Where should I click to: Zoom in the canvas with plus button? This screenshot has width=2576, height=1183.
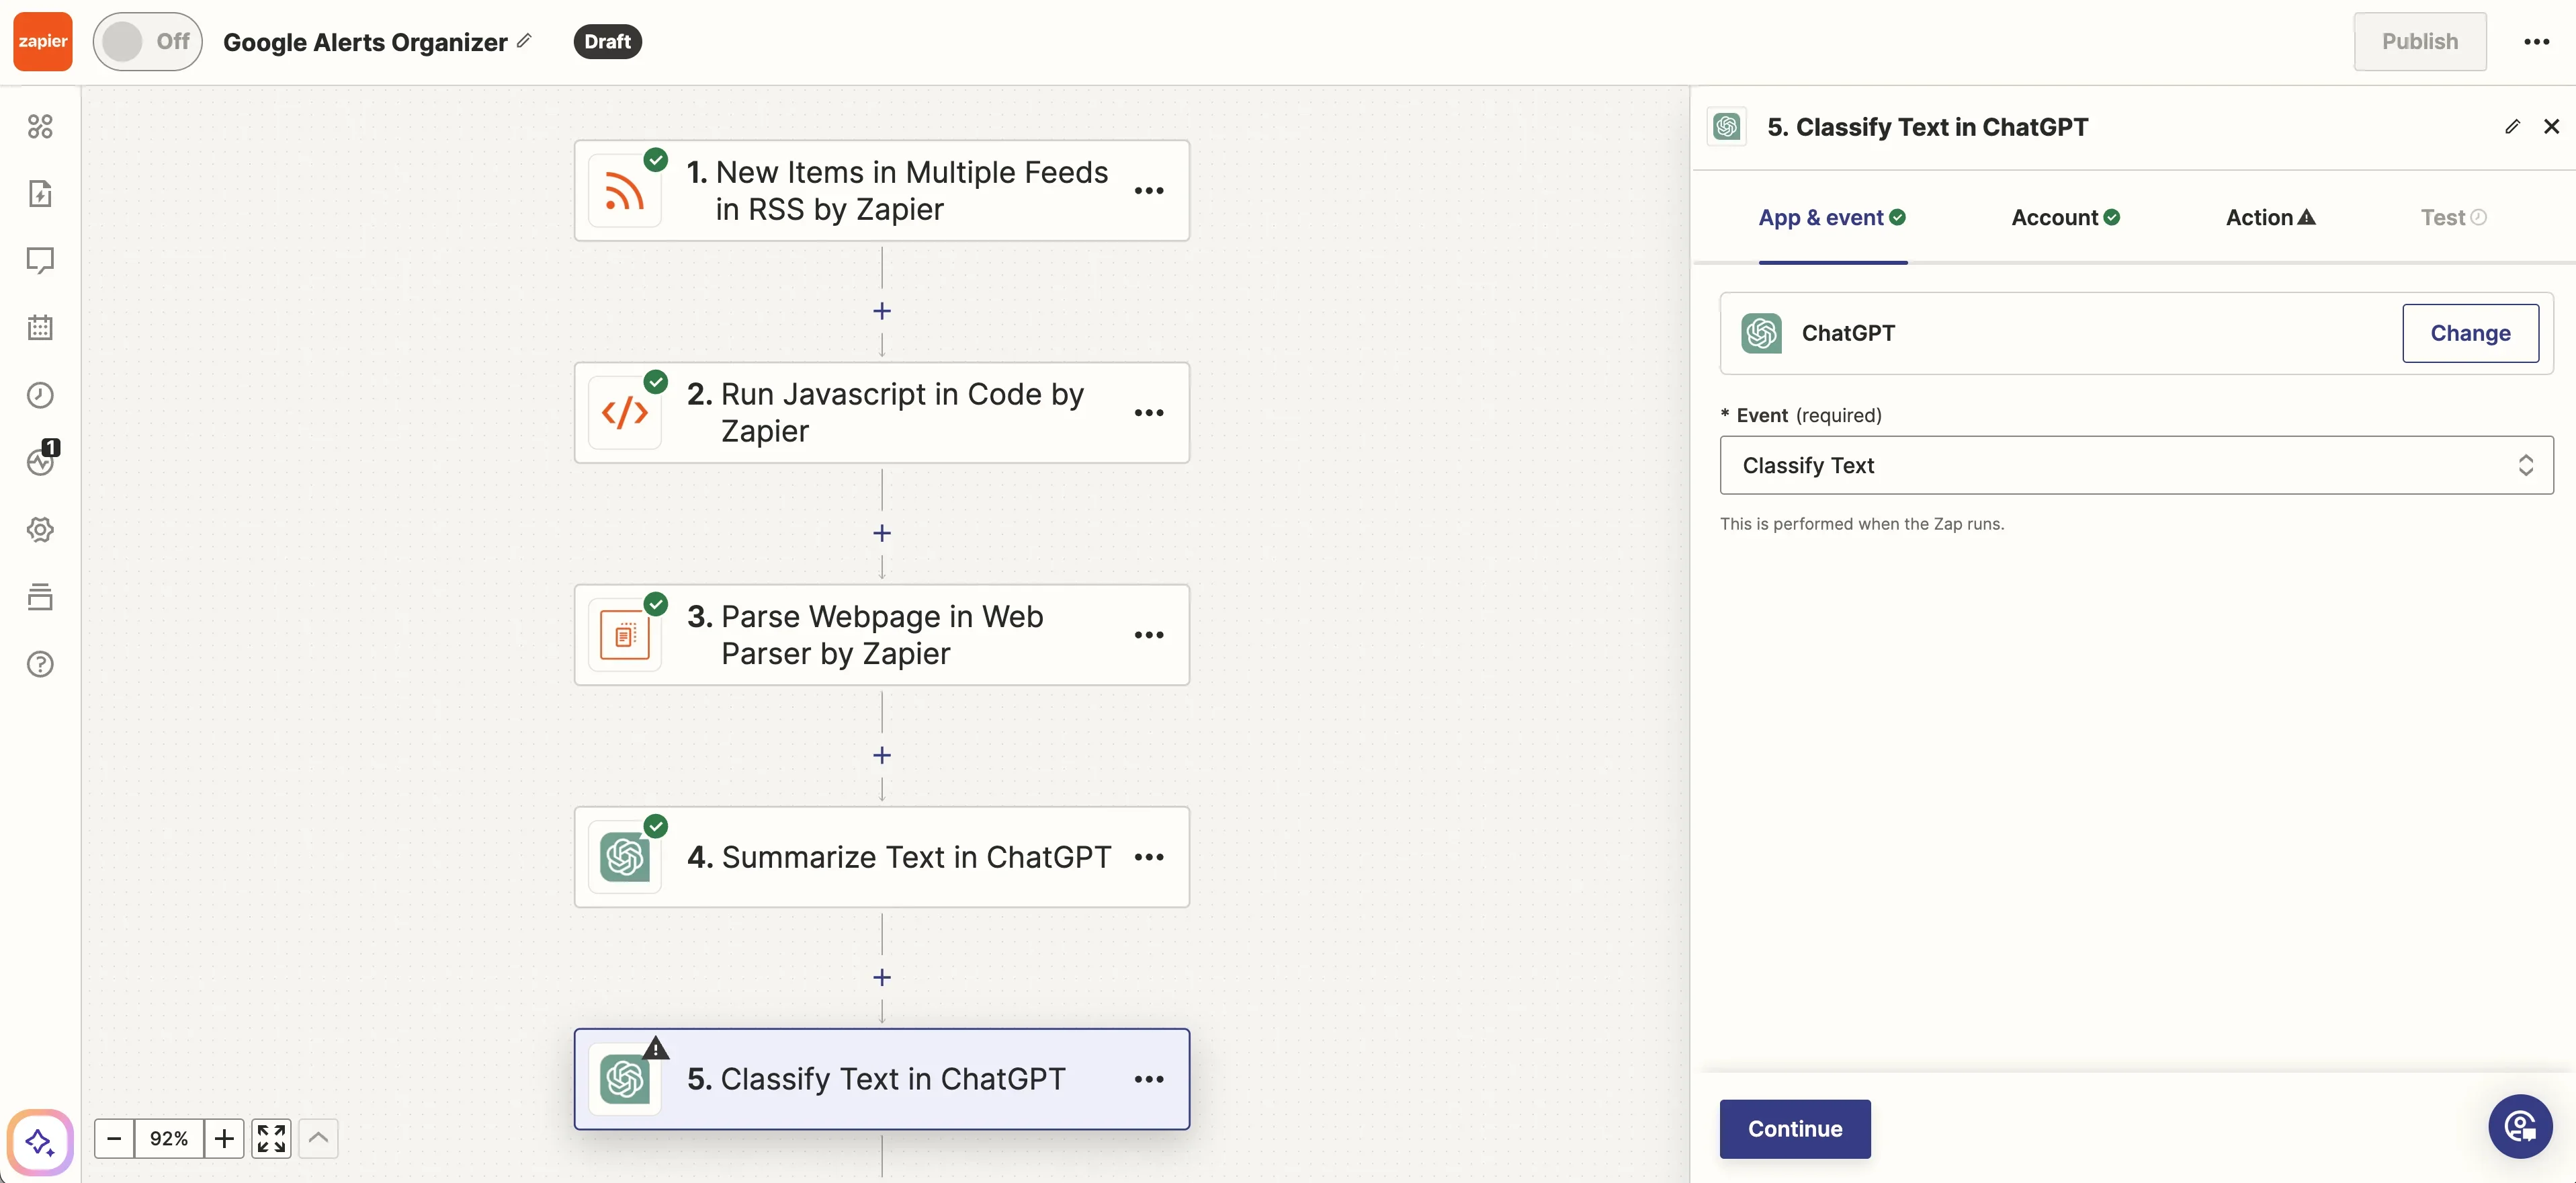pyautogui.click(x=224, y=1138)
